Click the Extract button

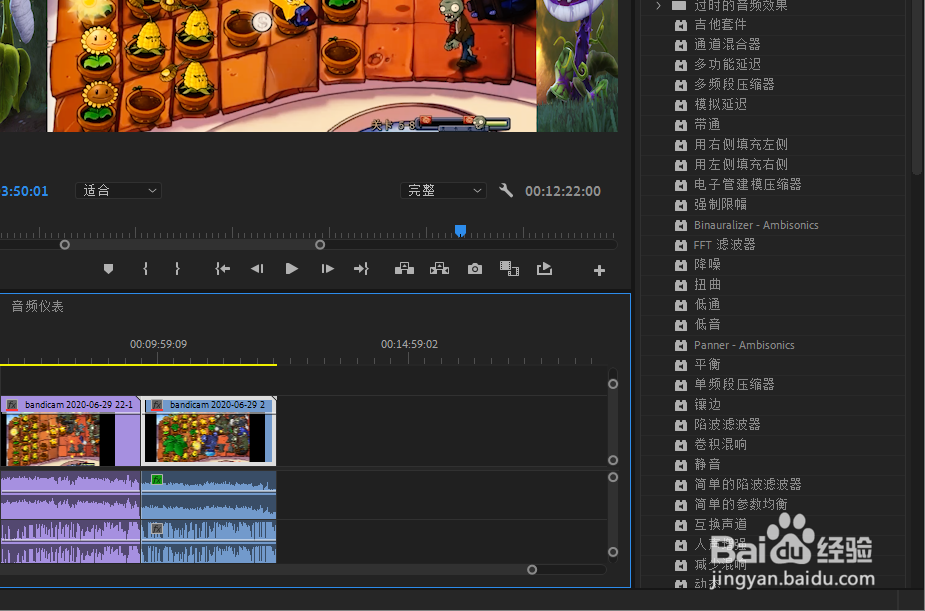click(439, 269)
